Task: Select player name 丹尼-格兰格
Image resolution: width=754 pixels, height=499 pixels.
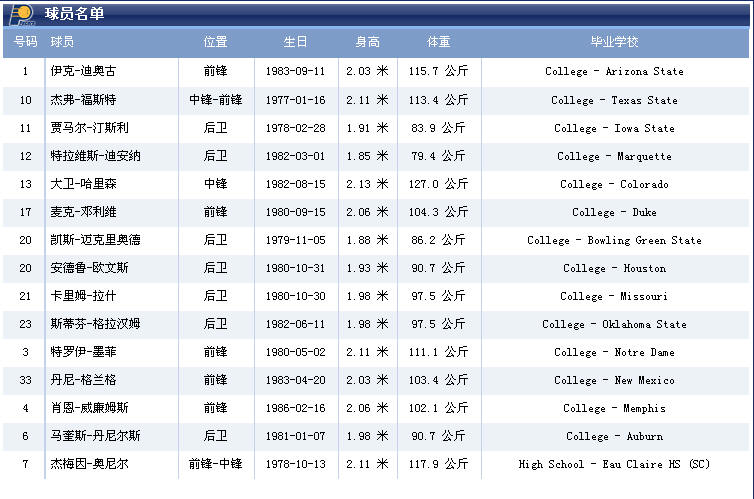Action: coord(83,380)
